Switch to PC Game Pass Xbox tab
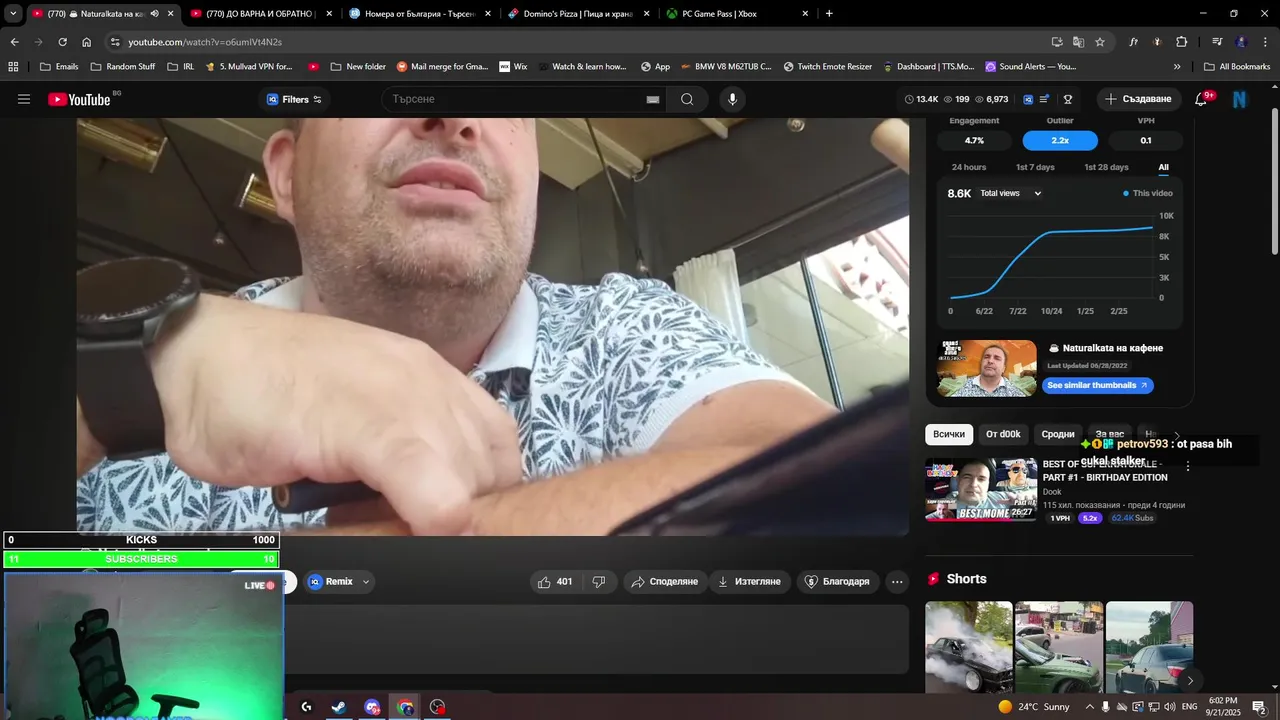Image resolution: width=1280 pixels, height=720 pixels. (x=737, y=14)
